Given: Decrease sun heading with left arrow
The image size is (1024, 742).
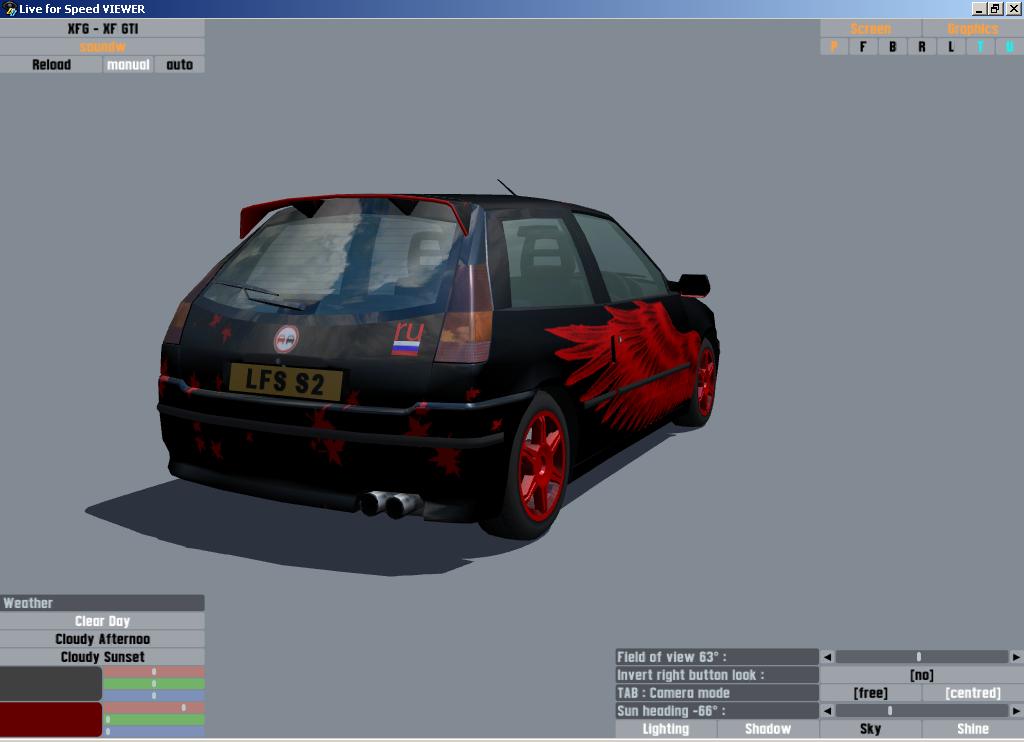Looking at the screenshot, I should (x=827, y=711).
